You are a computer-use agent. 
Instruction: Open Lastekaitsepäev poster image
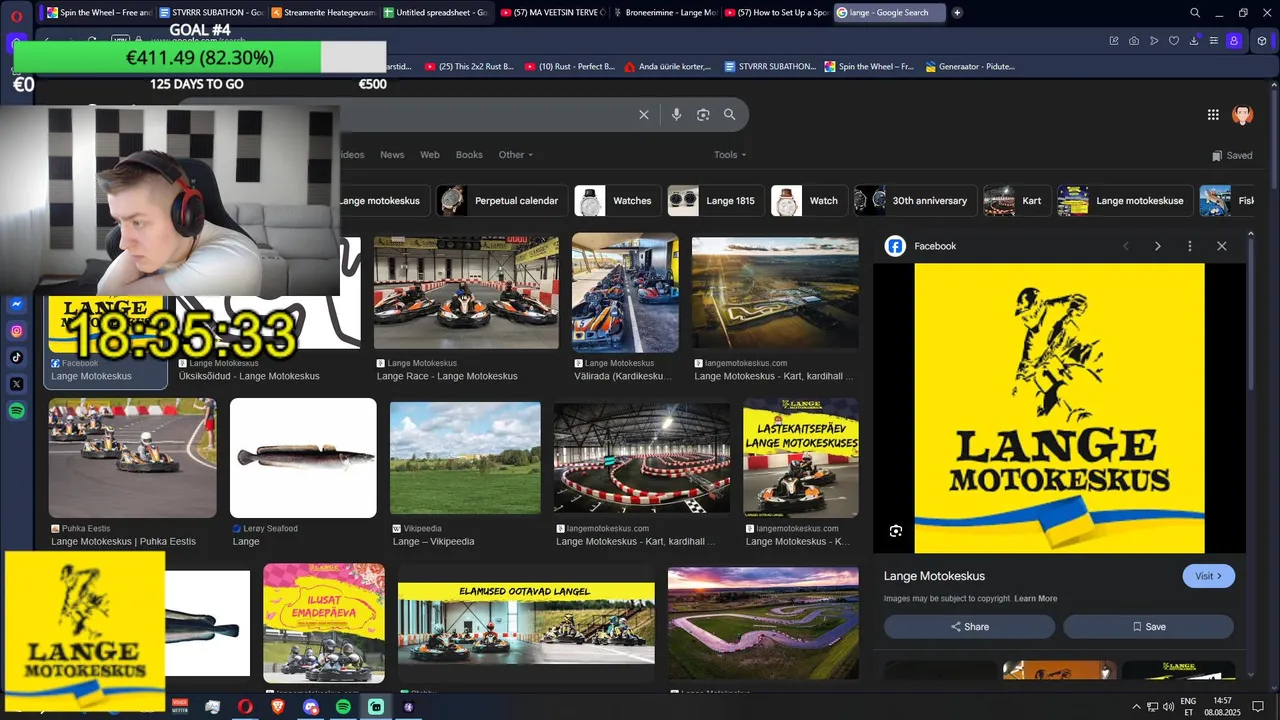(801, 458)
